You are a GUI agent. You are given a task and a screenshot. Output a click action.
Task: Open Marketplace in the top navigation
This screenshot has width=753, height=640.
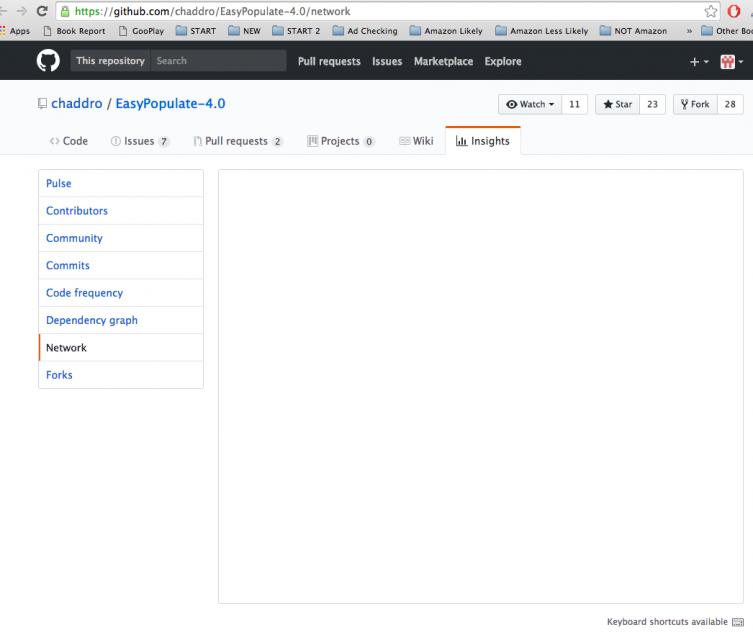tap(443, 61)
